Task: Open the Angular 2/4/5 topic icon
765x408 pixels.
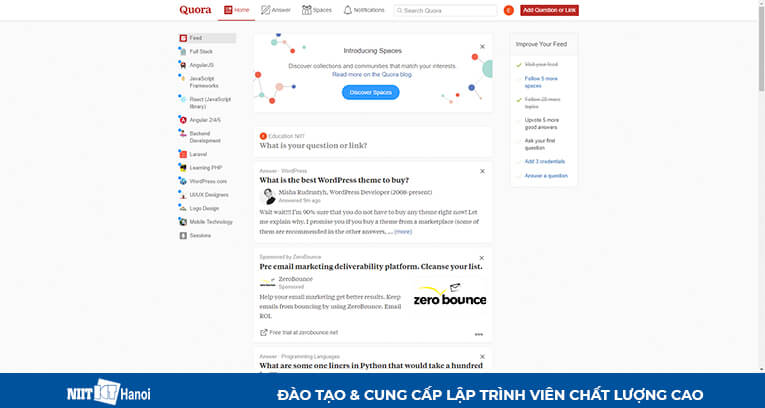Action: pyautogui.click(x=183, y=120)
